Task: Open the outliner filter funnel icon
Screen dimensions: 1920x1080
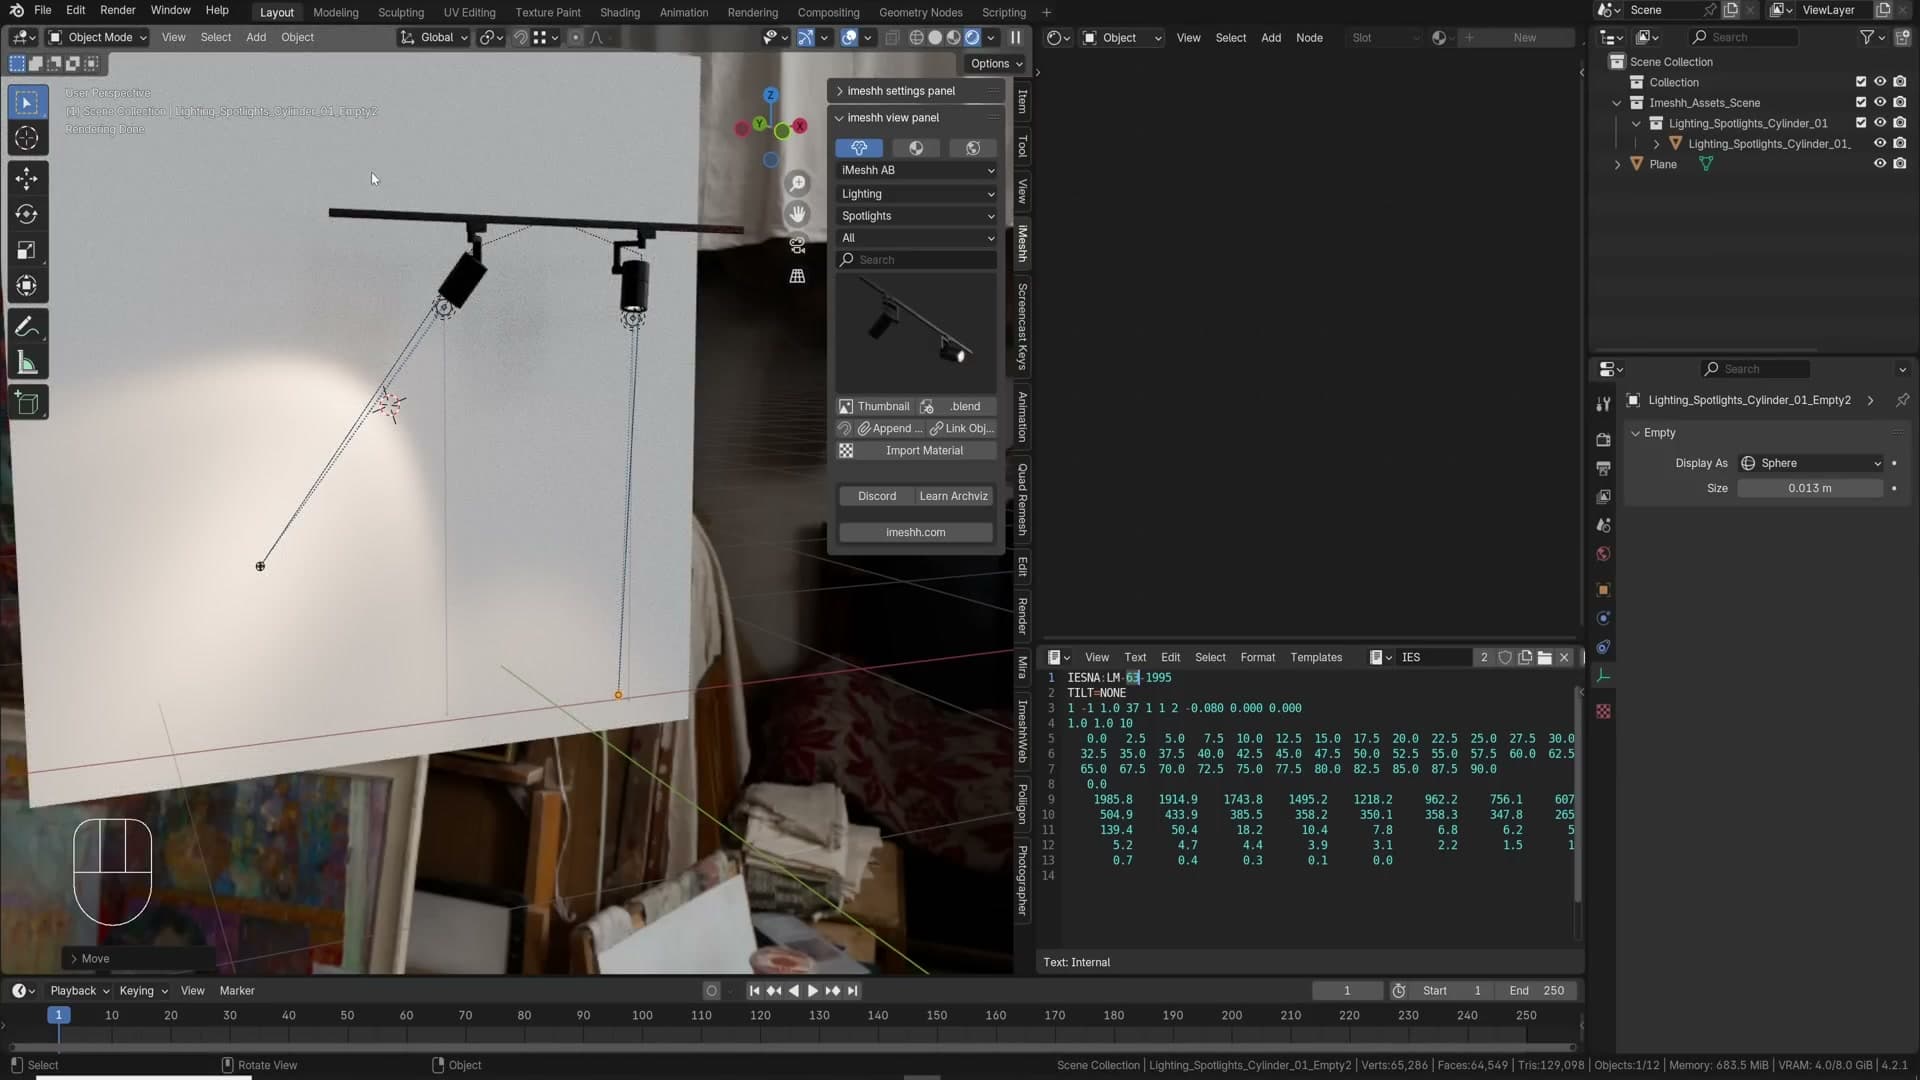Action: pyautogui.click(x=1866, y=37)
